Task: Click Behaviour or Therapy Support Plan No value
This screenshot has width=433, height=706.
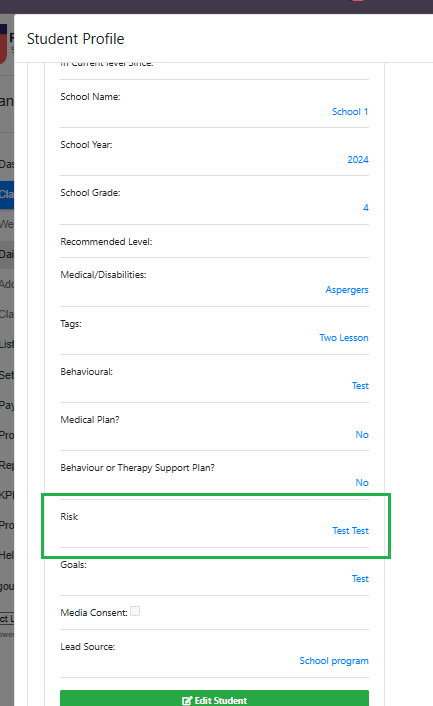Action: (x=362, y=483)
